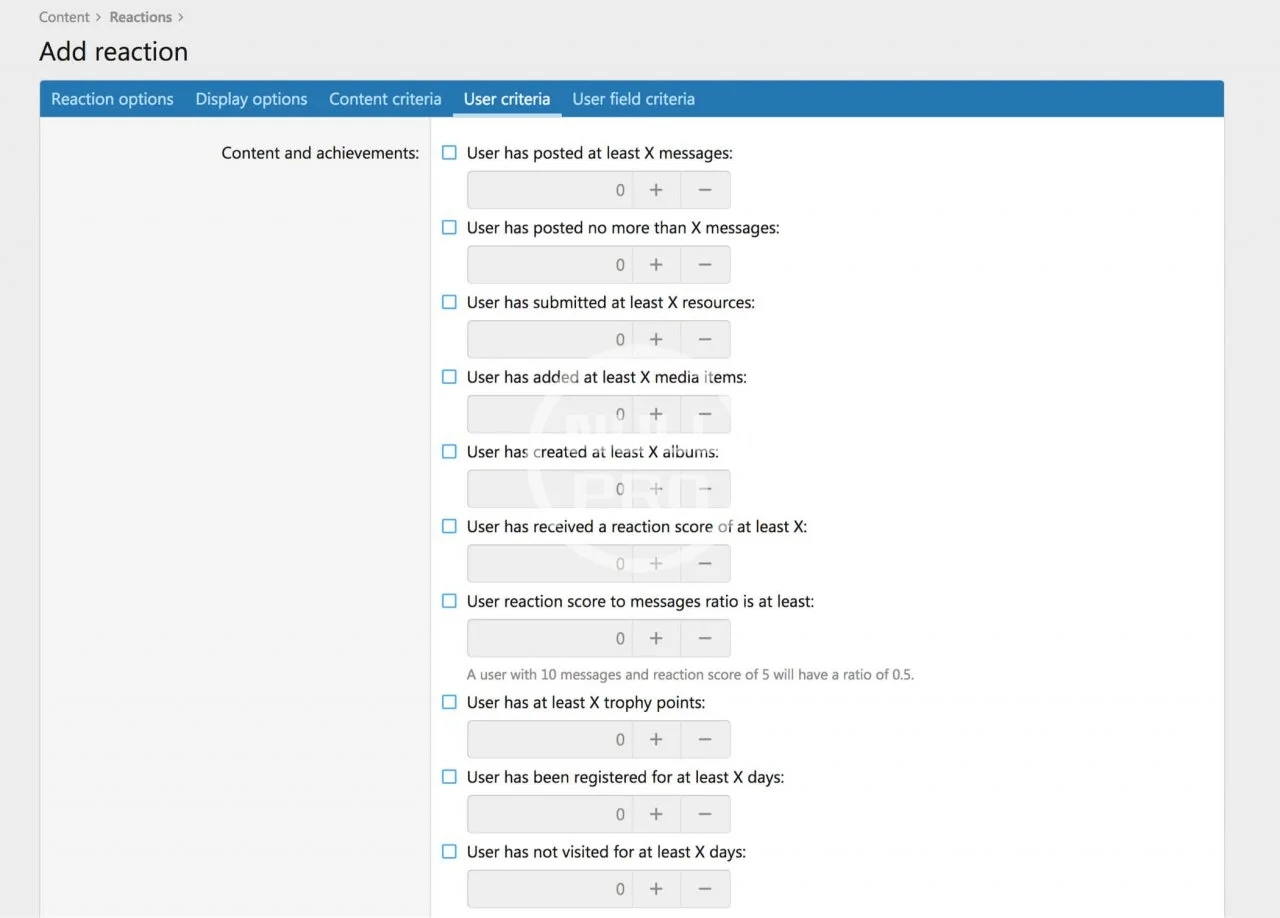Decrement 'not visited for at least X days'
The height and width of the screenshot is (918, 1280).
[x=705, y=889]
